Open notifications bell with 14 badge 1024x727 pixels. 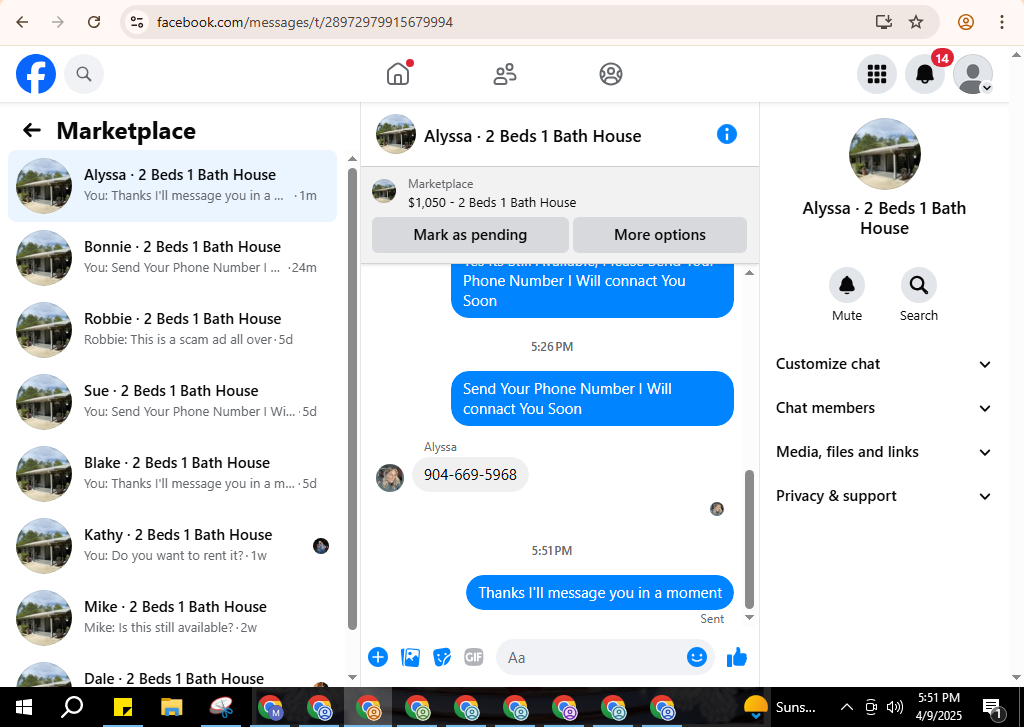925,74
